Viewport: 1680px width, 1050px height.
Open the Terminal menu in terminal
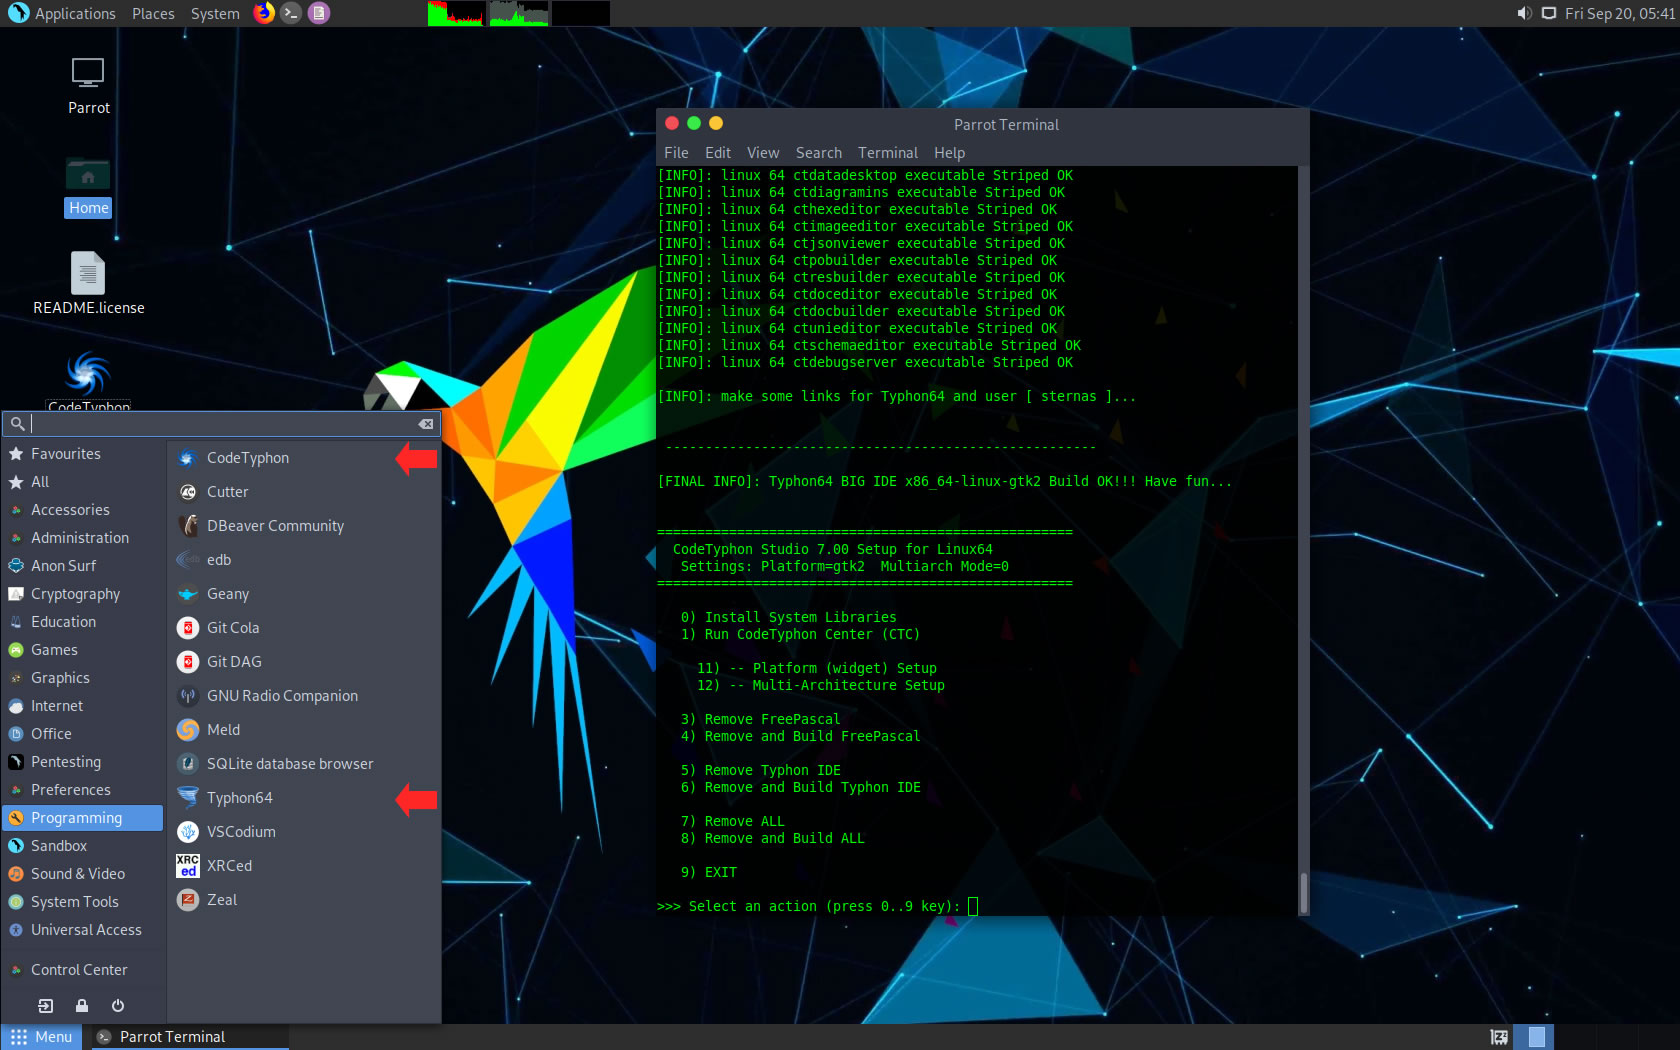888,153
